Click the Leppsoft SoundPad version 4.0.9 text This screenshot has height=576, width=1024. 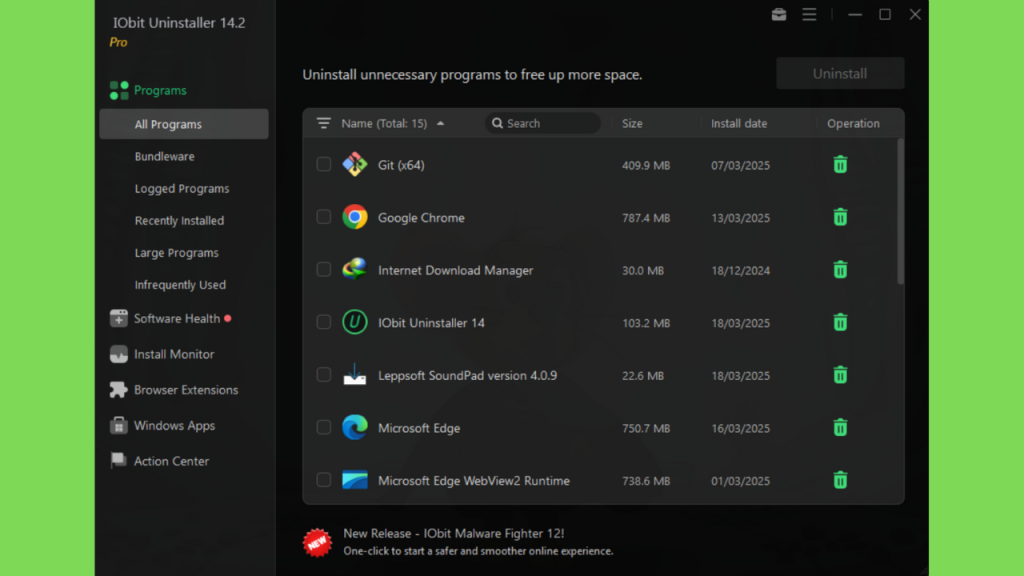(467, 376)
